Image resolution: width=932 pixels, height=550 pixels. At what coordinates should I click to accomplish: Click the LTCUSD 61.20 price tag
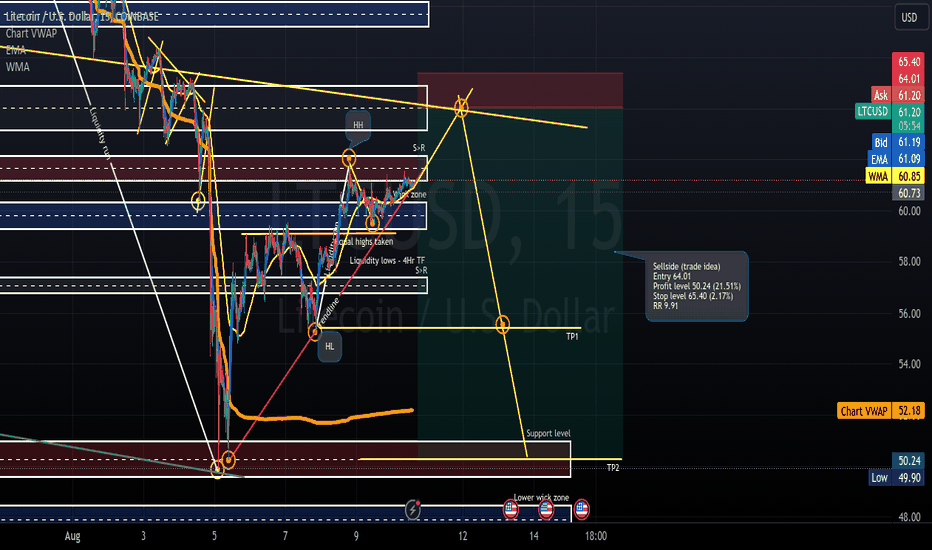[x=889, y=111]
